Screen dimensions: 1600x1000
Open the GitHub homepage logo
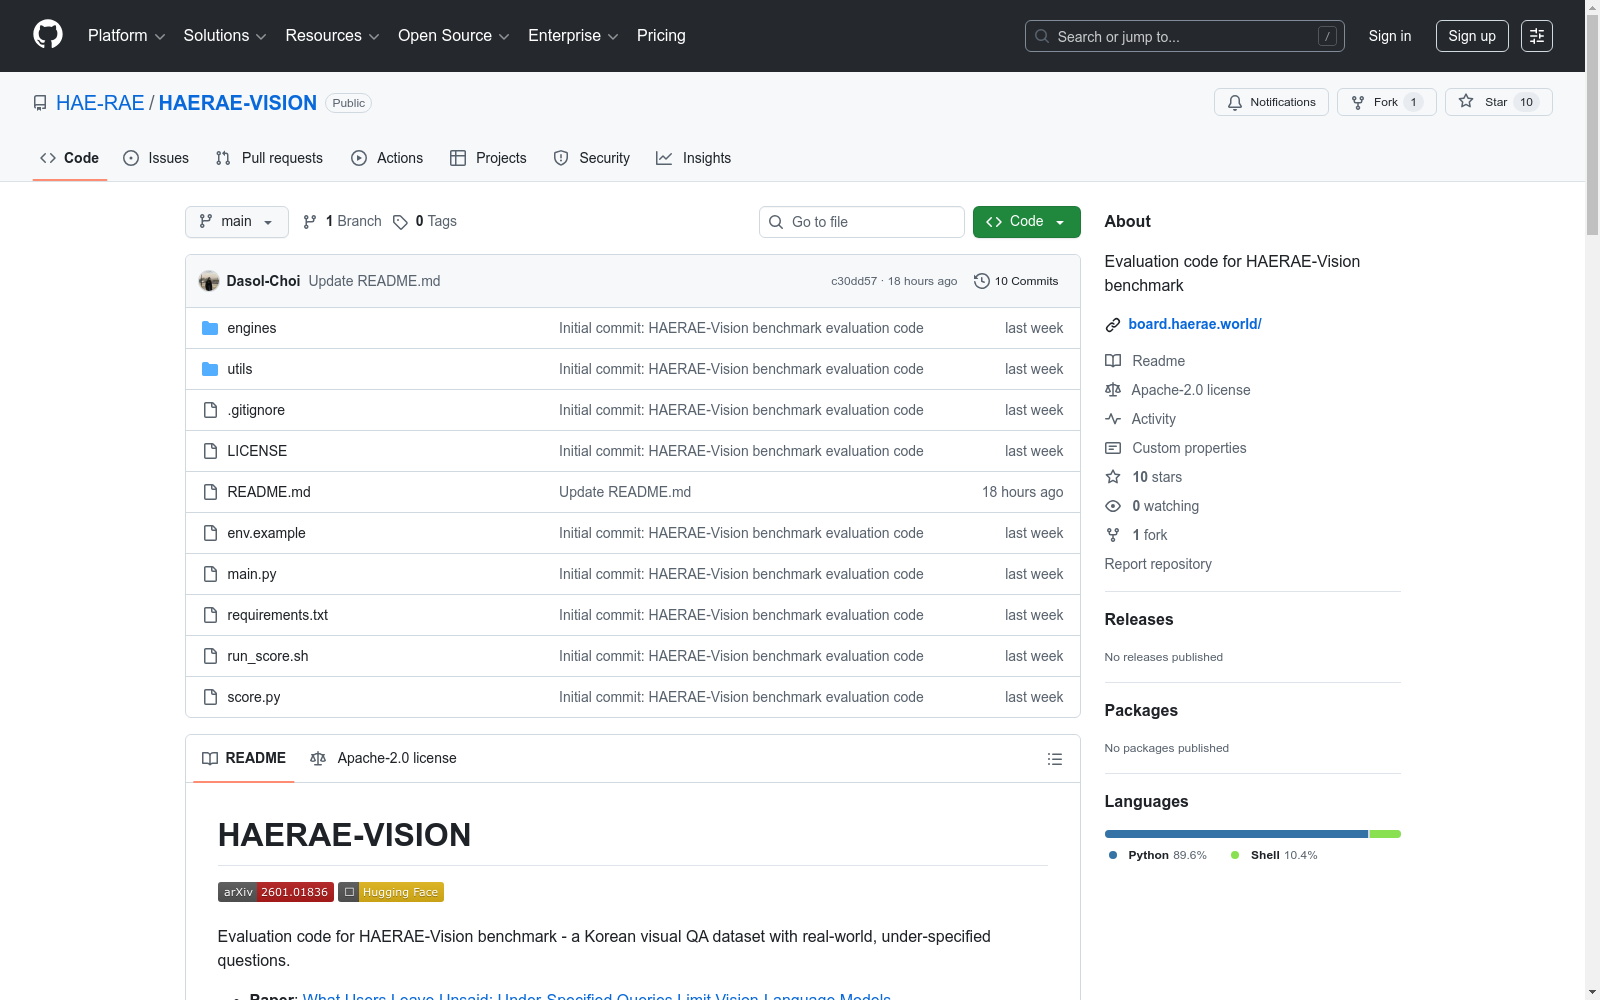[x=48, y=35]
